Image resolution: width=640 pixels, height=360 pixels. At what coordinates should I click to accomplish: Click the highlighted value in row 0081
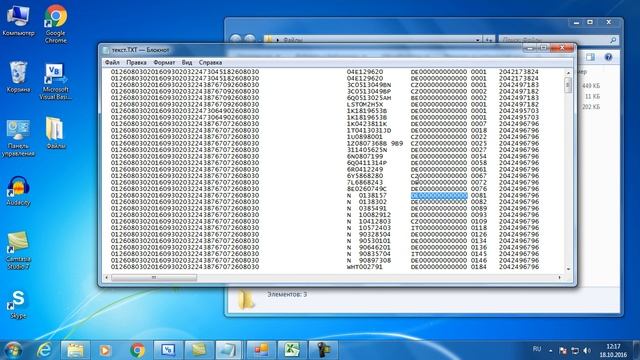[439, 196]
